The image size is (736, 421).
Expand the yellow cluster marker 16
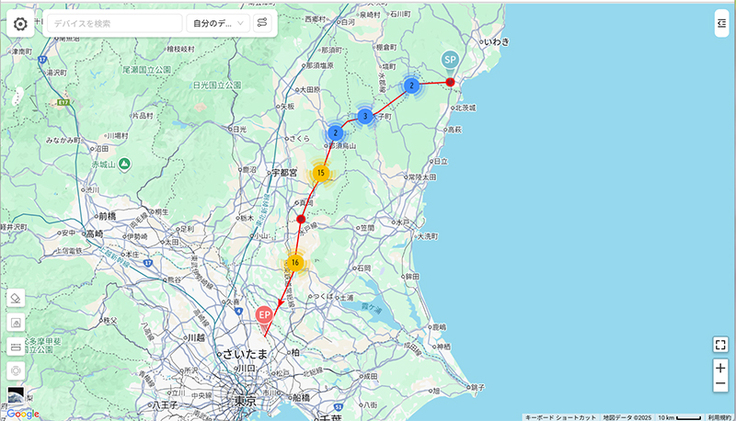tap(295, 263)
